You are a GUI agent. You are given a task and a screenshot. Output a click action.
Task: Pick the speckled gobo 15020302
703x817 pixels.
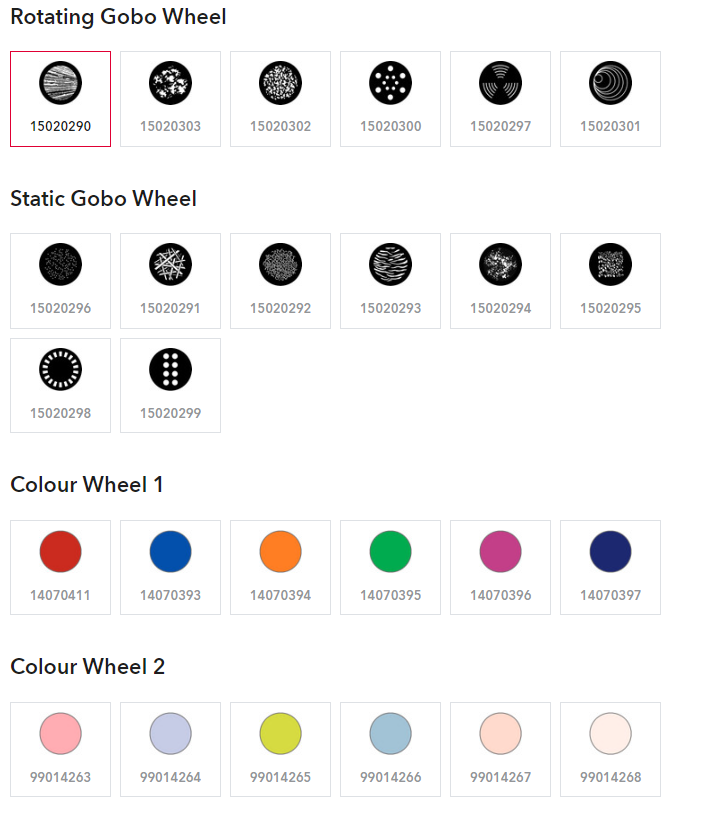pyautogui.click(x=280, y=99)
